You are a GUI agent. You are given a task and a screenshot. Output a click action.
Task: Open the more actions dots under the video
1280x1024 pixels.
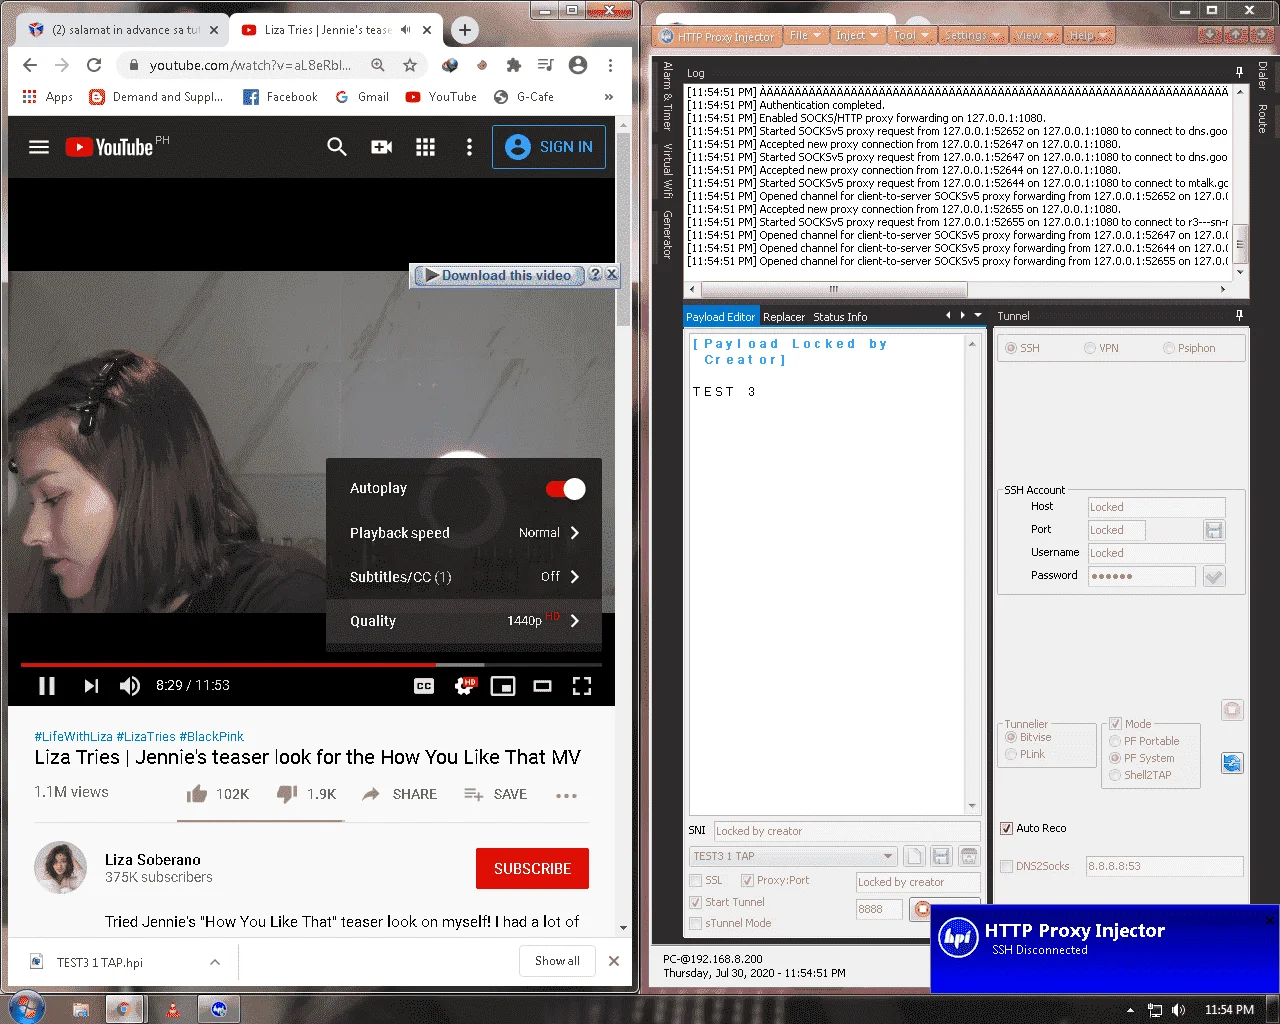pos(567,796)
